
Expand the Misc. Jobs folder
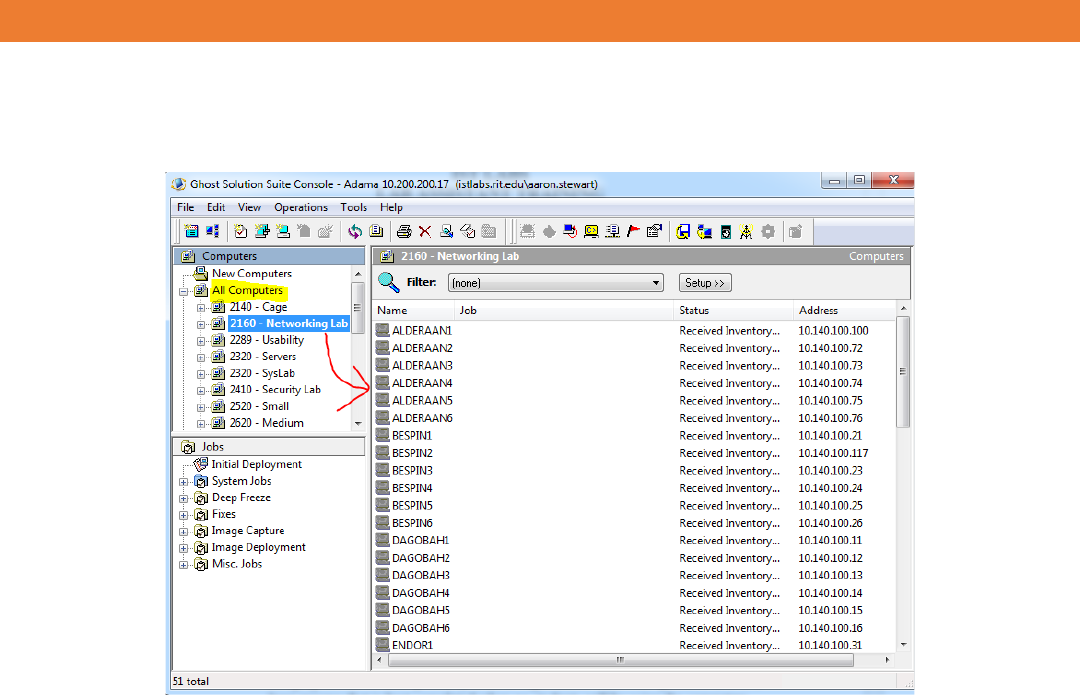184,565
